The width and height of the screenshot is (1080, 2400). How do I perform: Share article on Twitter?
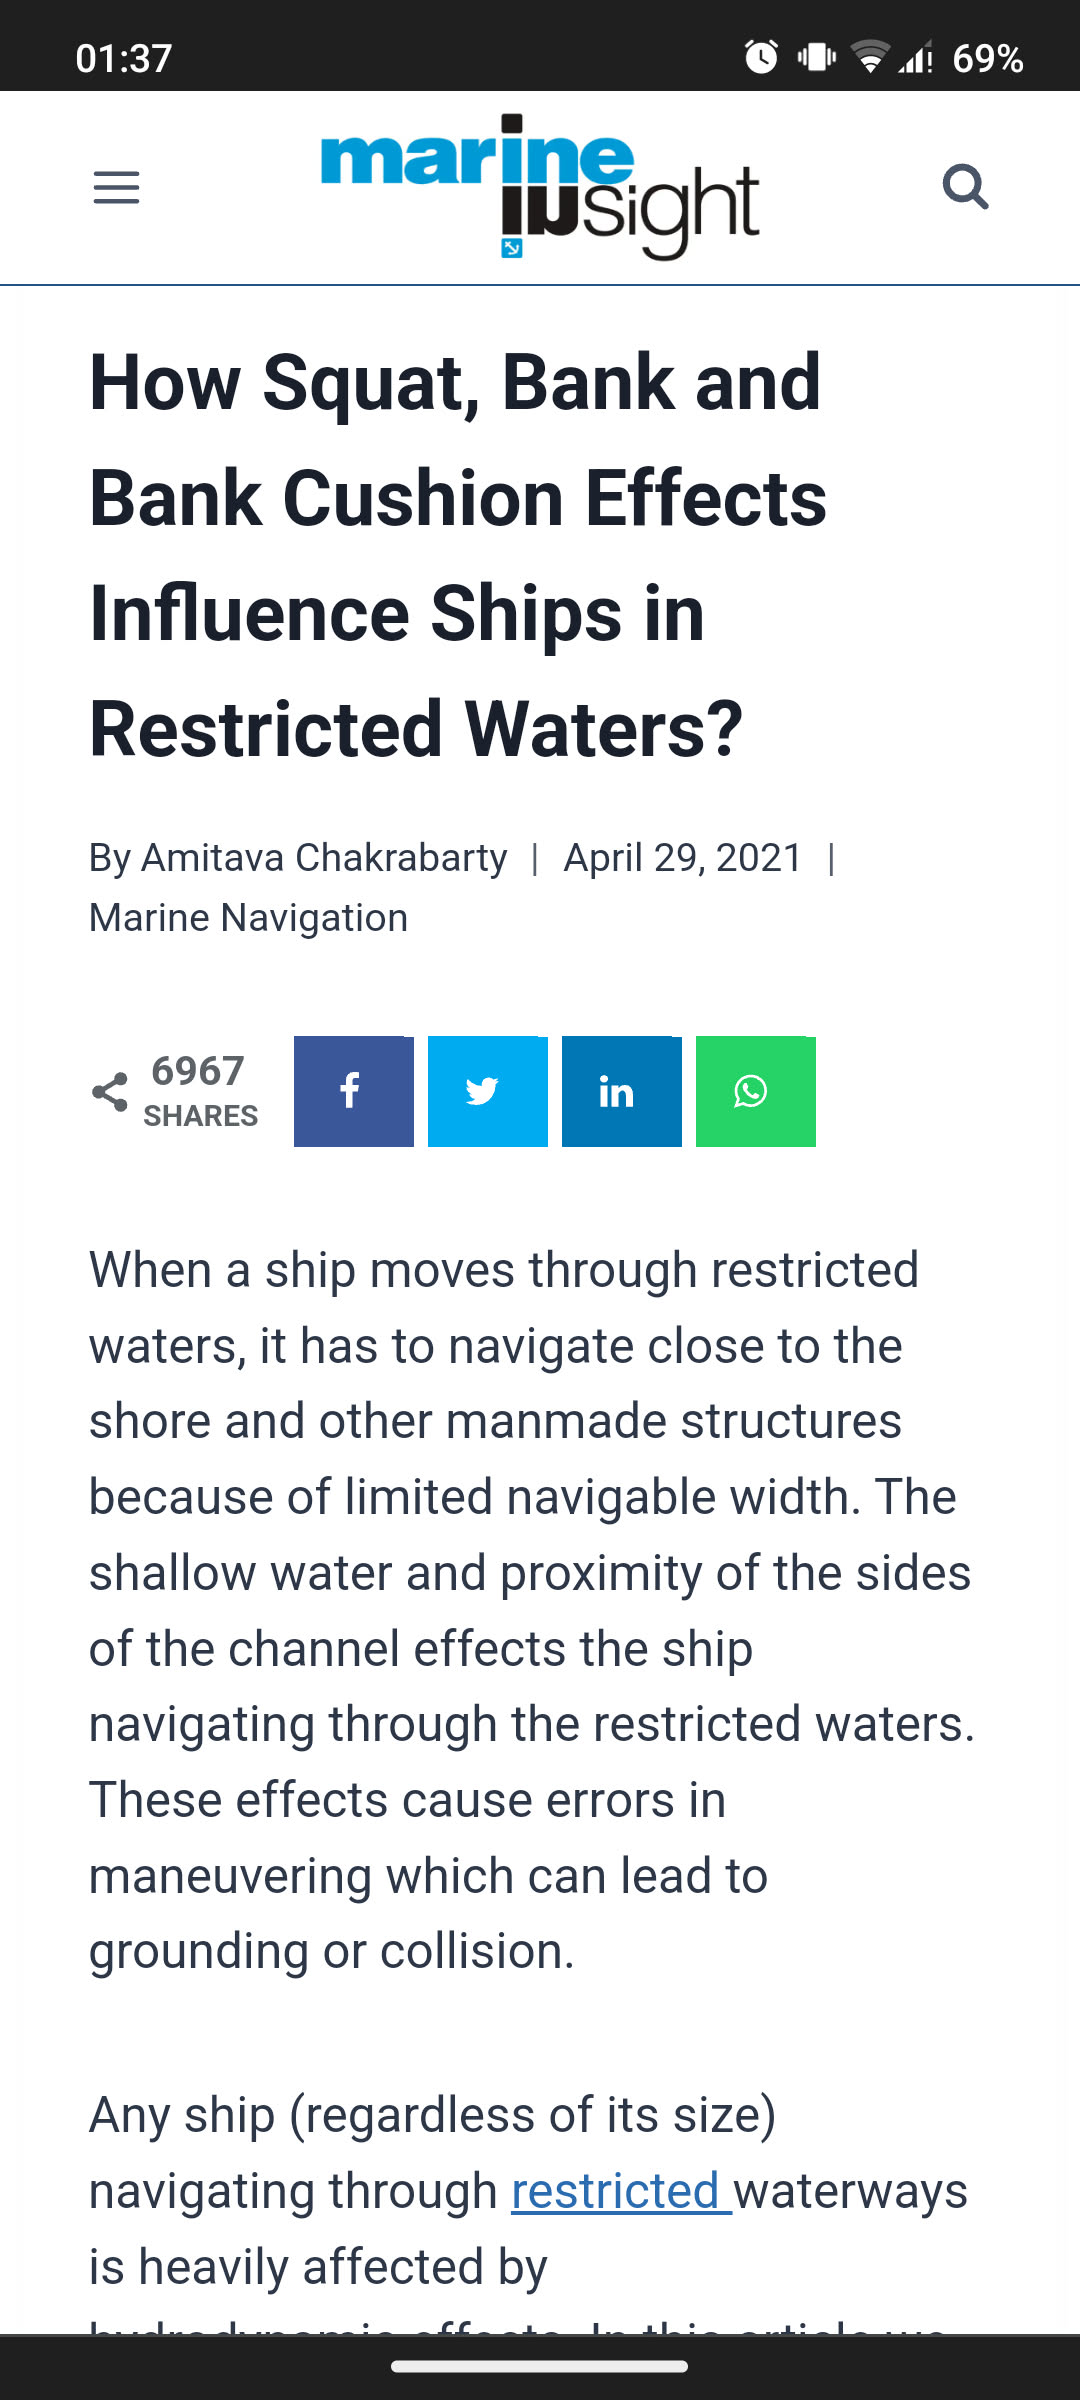click(487, 1091)
